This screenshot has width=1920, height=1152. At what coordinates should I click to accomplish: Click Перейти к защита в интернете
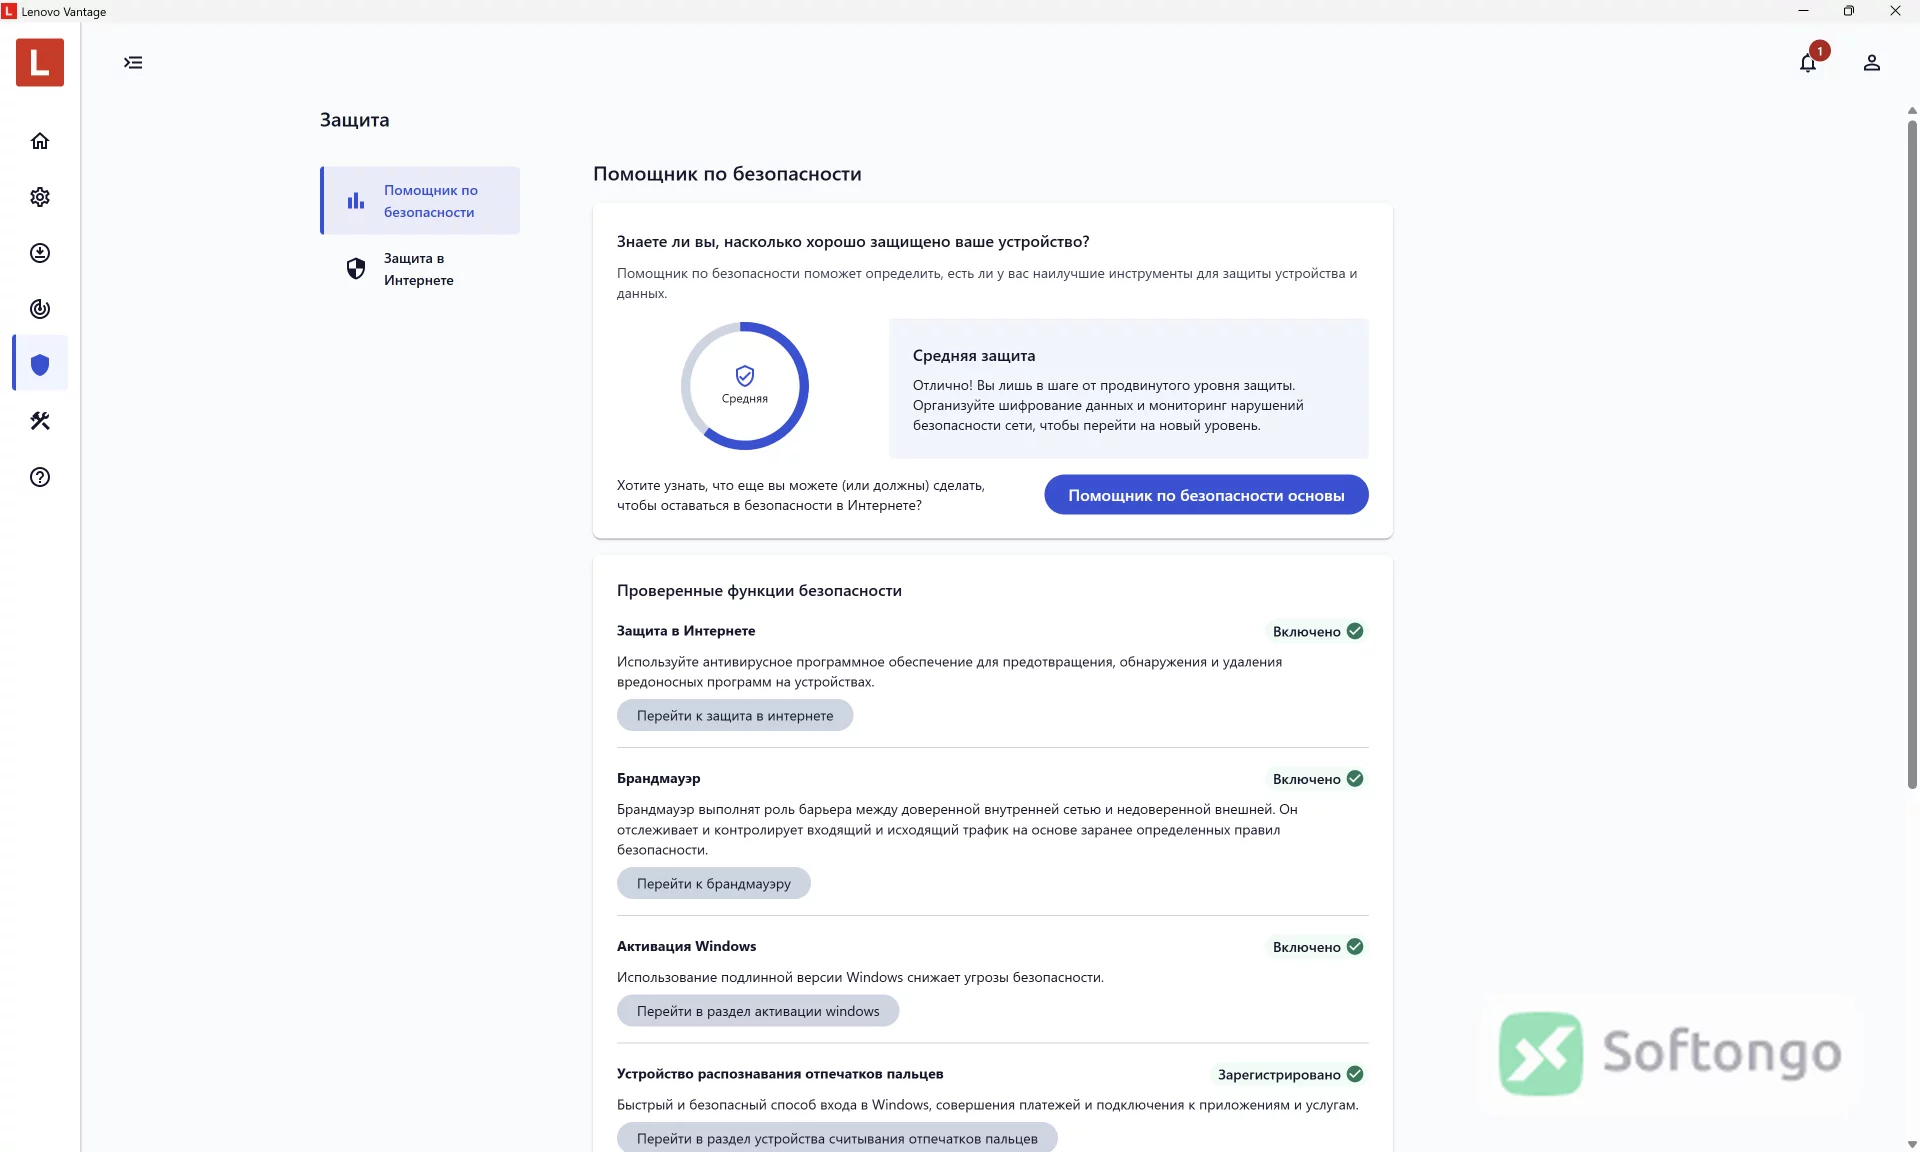(735, 716)
